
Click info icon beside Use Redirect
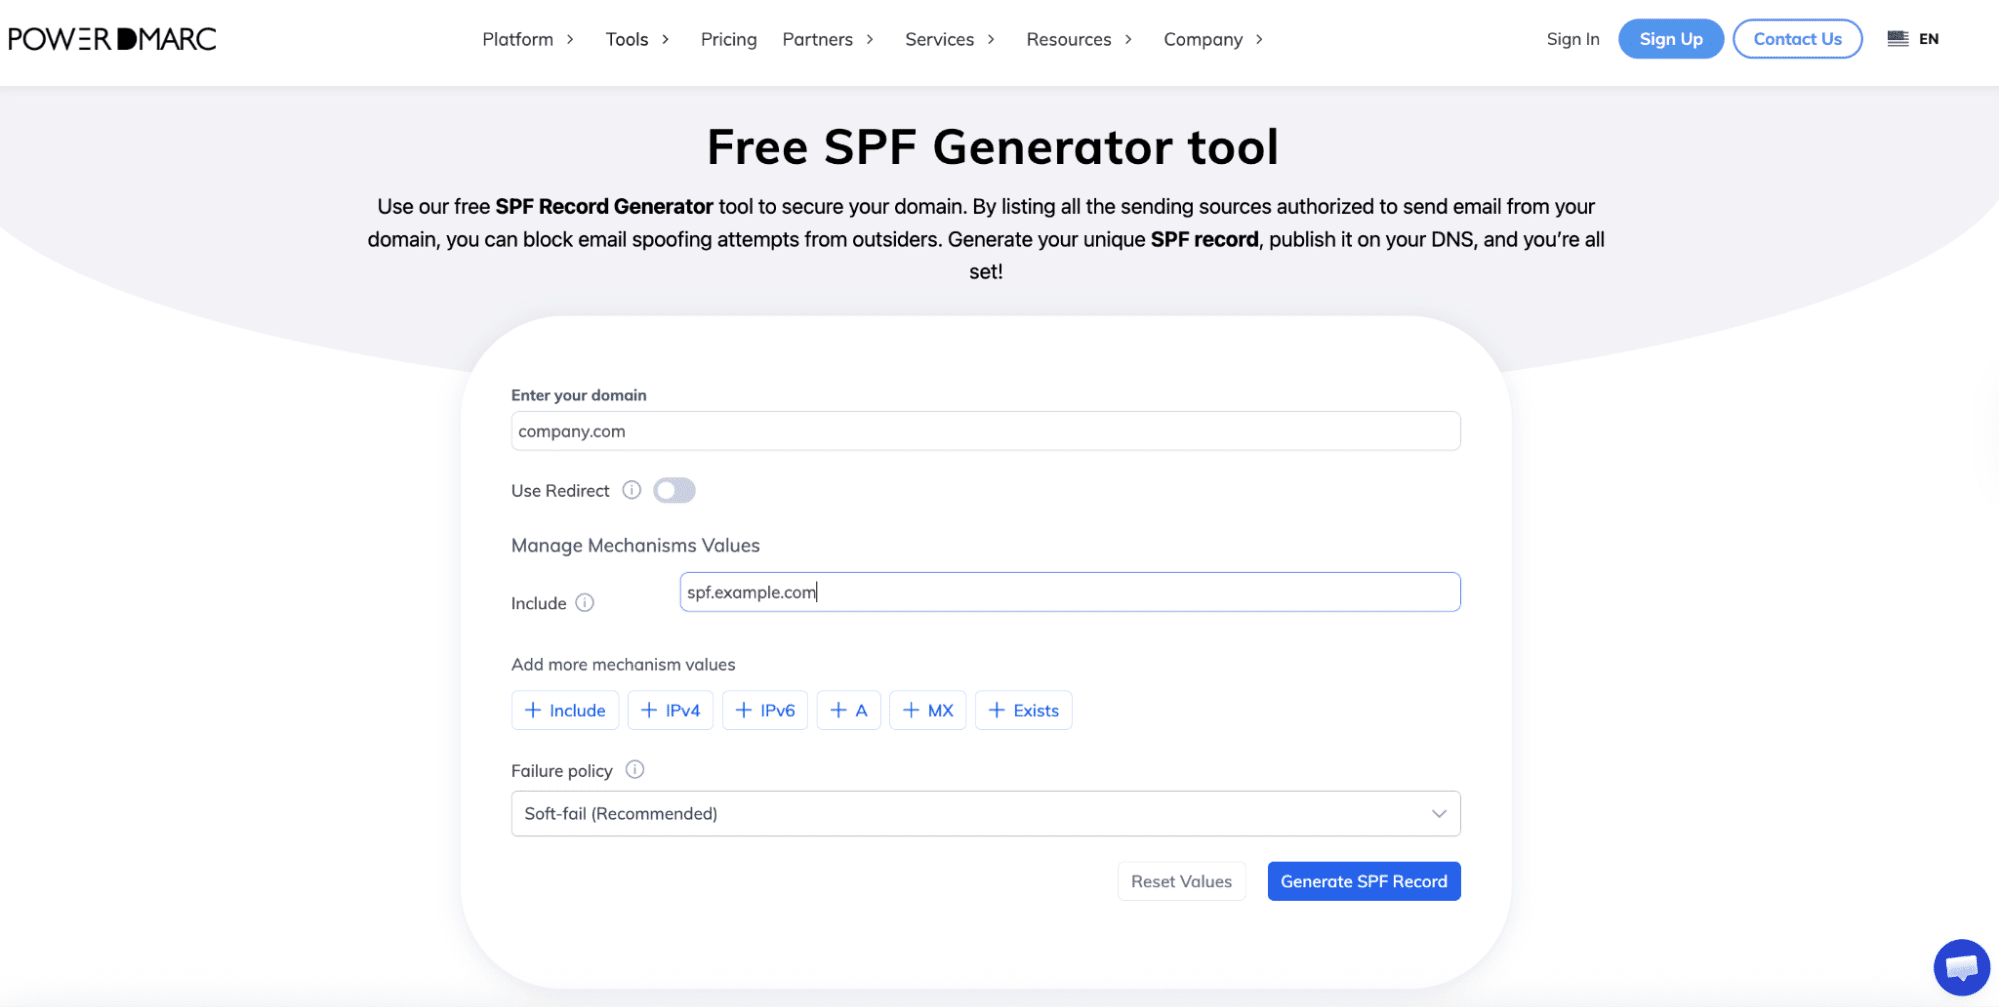632,490
